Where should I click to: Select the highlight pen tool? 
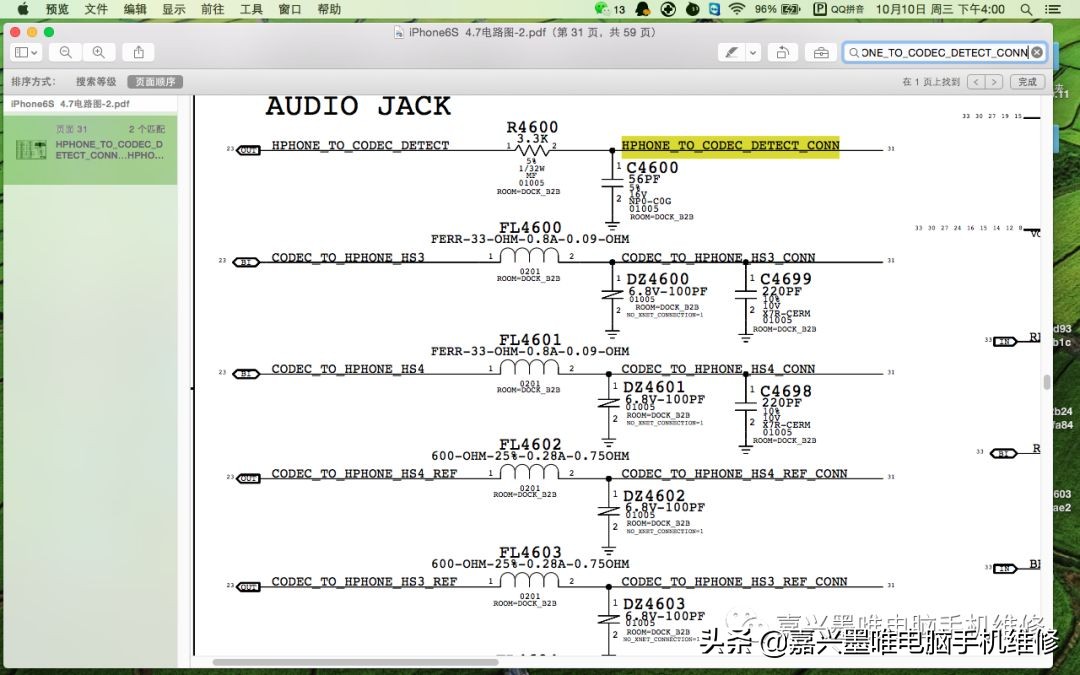pos(731,52)
